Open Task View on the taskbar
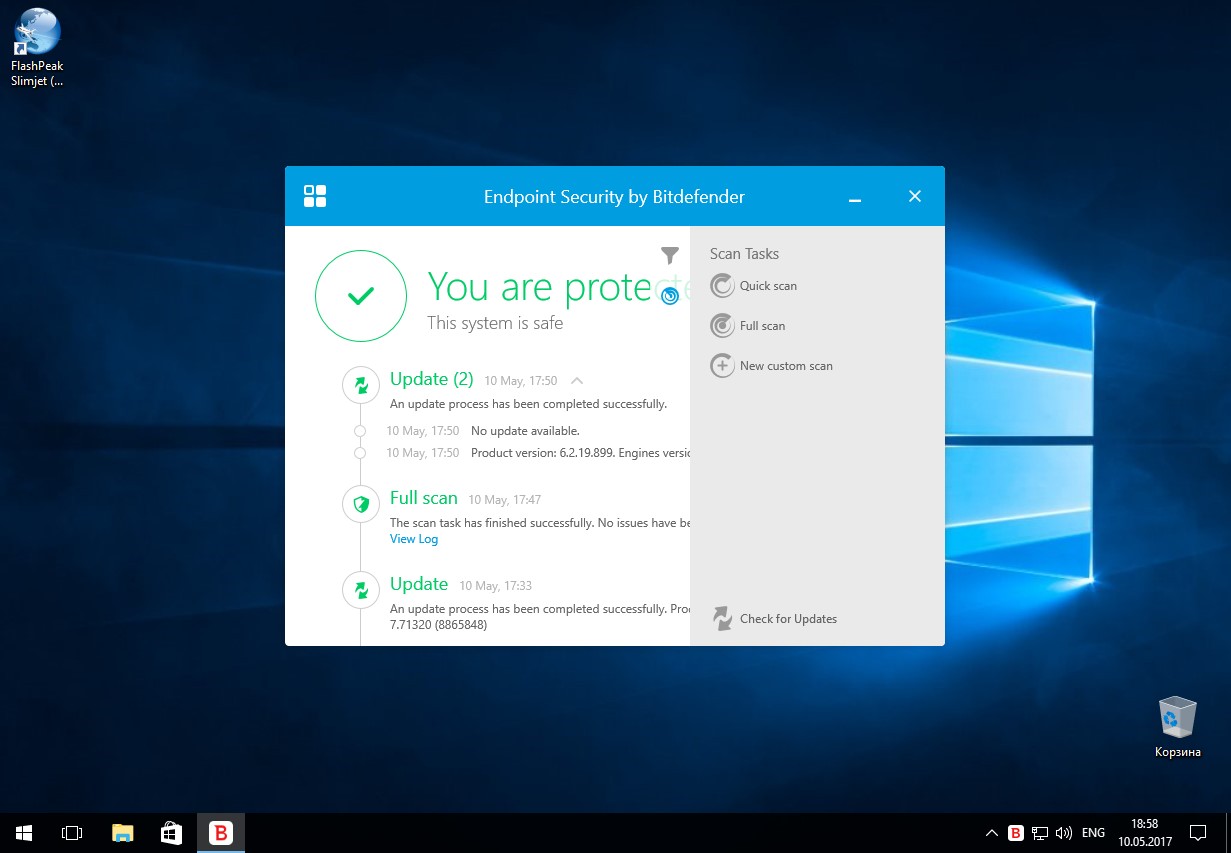Screen dimensions: 1231x853 tap(72, 833)
